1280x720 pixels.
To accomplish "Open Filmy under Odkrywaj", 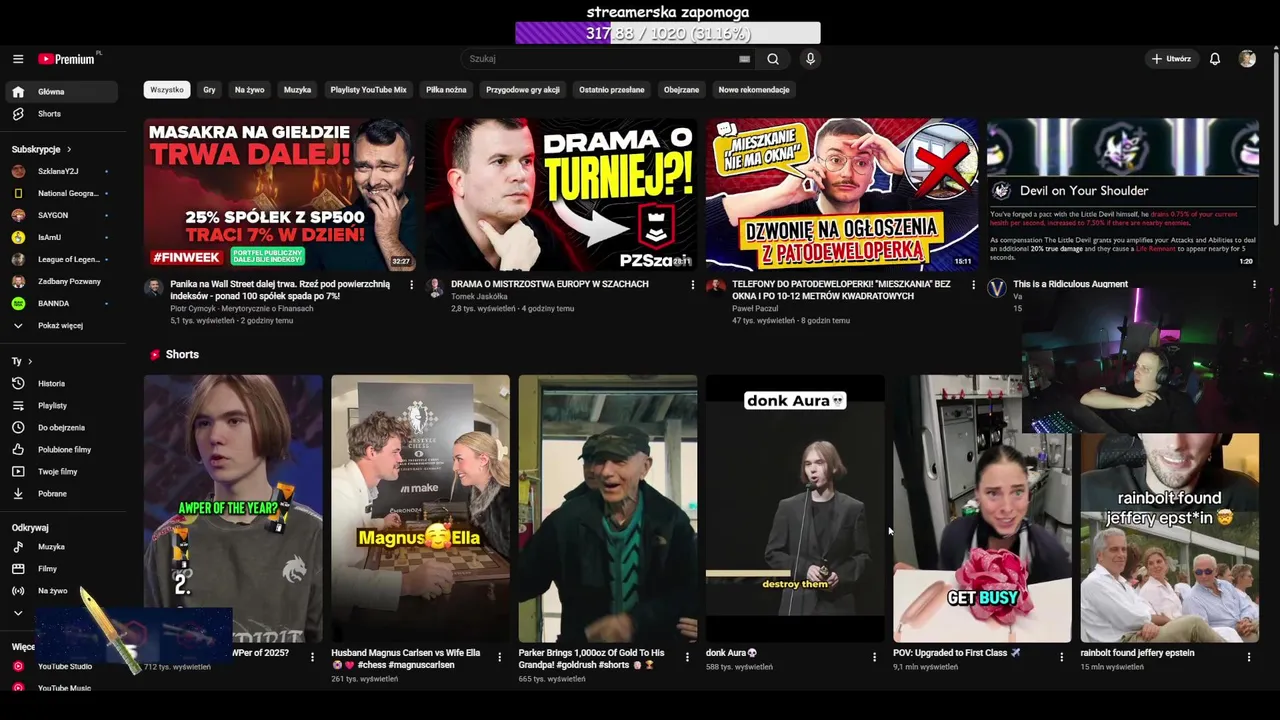I will click(62, 569).
